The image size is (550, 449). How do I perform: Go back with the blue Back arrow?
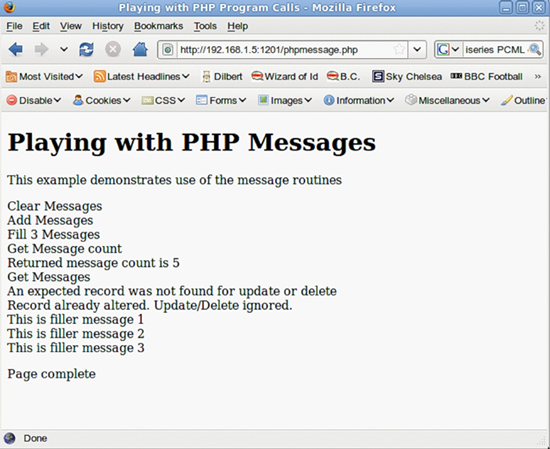(16, 49)
